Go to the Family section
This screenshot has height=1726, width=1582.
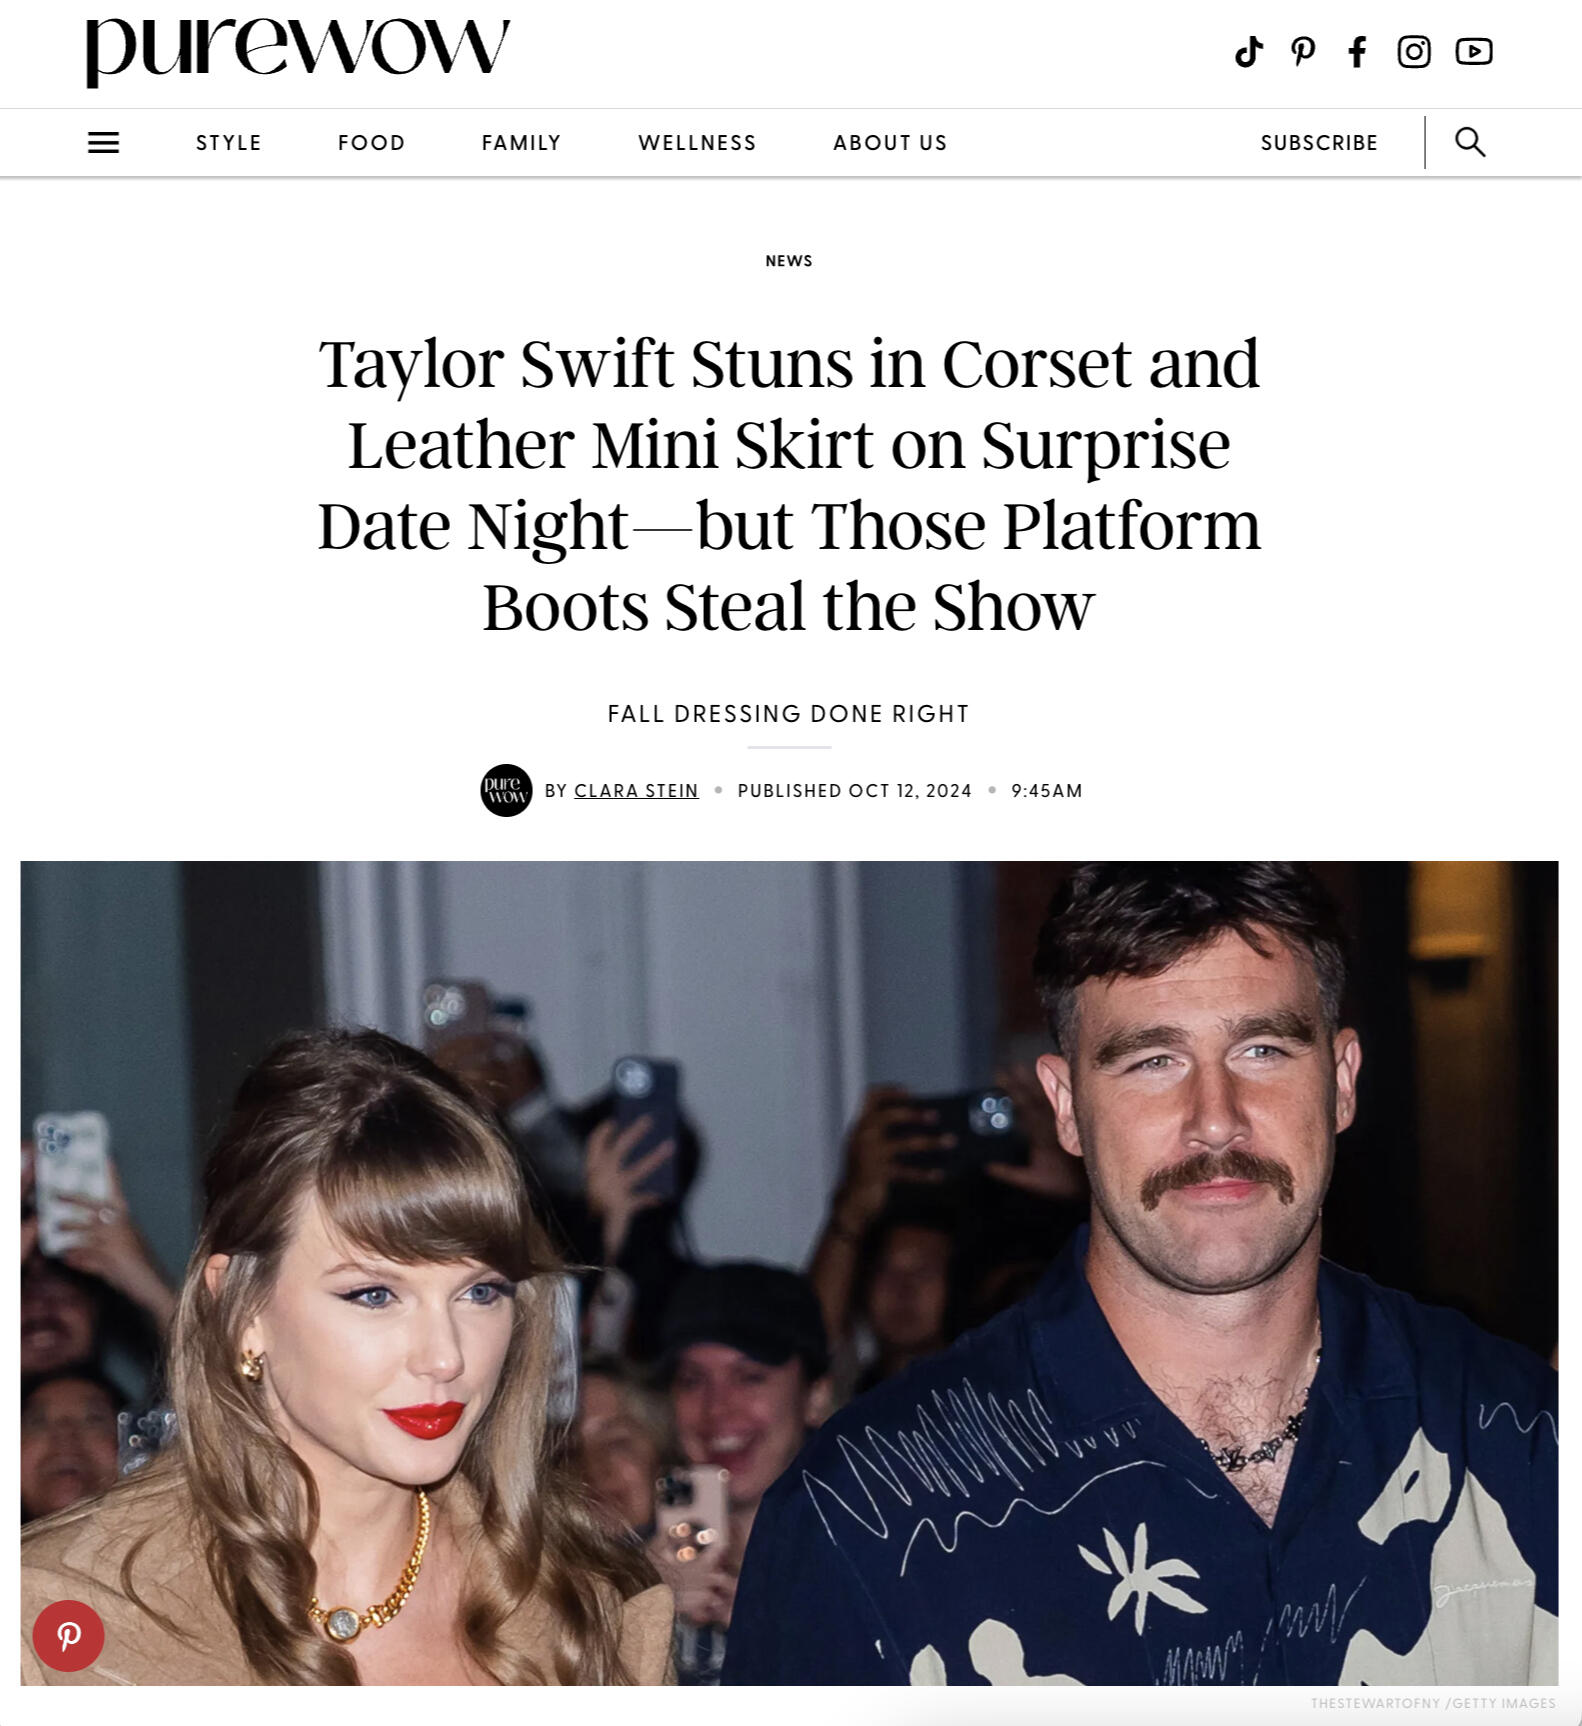pyautogui.click(x=521, y=142)
